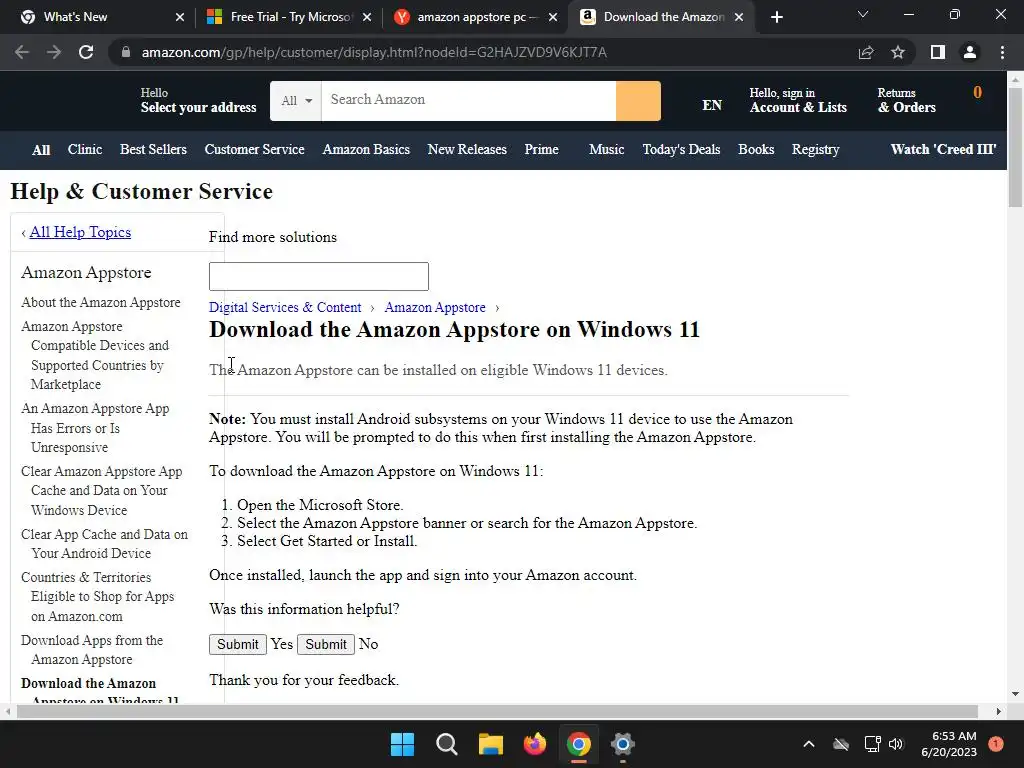Select your delivery address
The height and width of the screenshot is (768, 1024).
199,101
